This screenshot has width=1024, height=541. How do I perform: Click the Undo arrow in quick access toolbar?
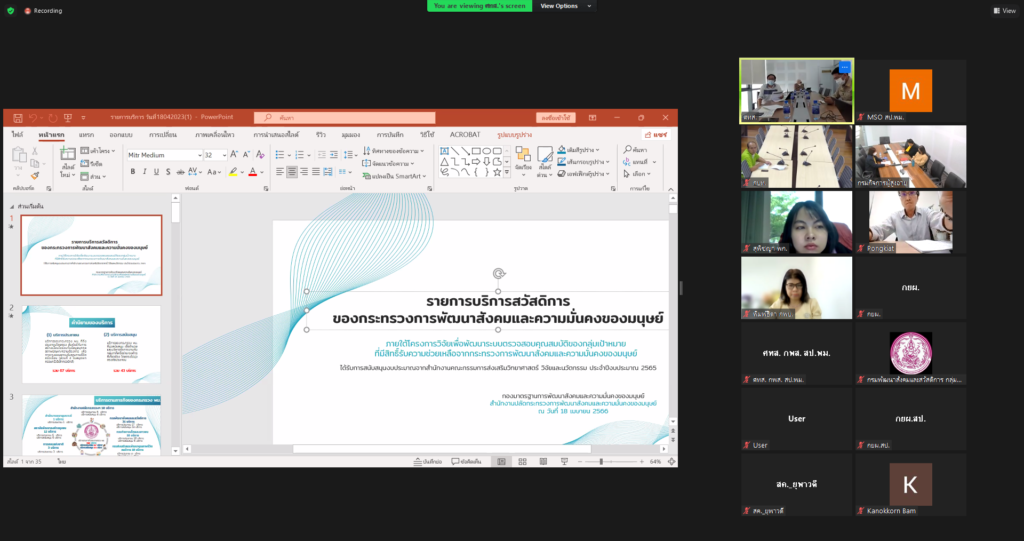(x=33, y=118)
